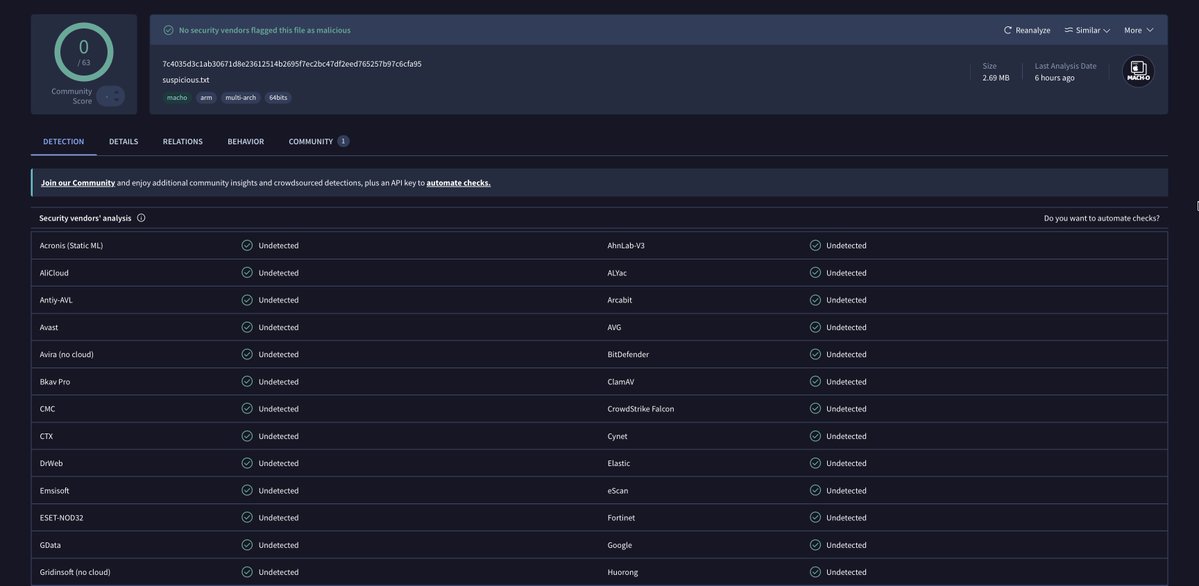Click the CMC vendor name
This screenshot has height=586, width=1199.
47,409
